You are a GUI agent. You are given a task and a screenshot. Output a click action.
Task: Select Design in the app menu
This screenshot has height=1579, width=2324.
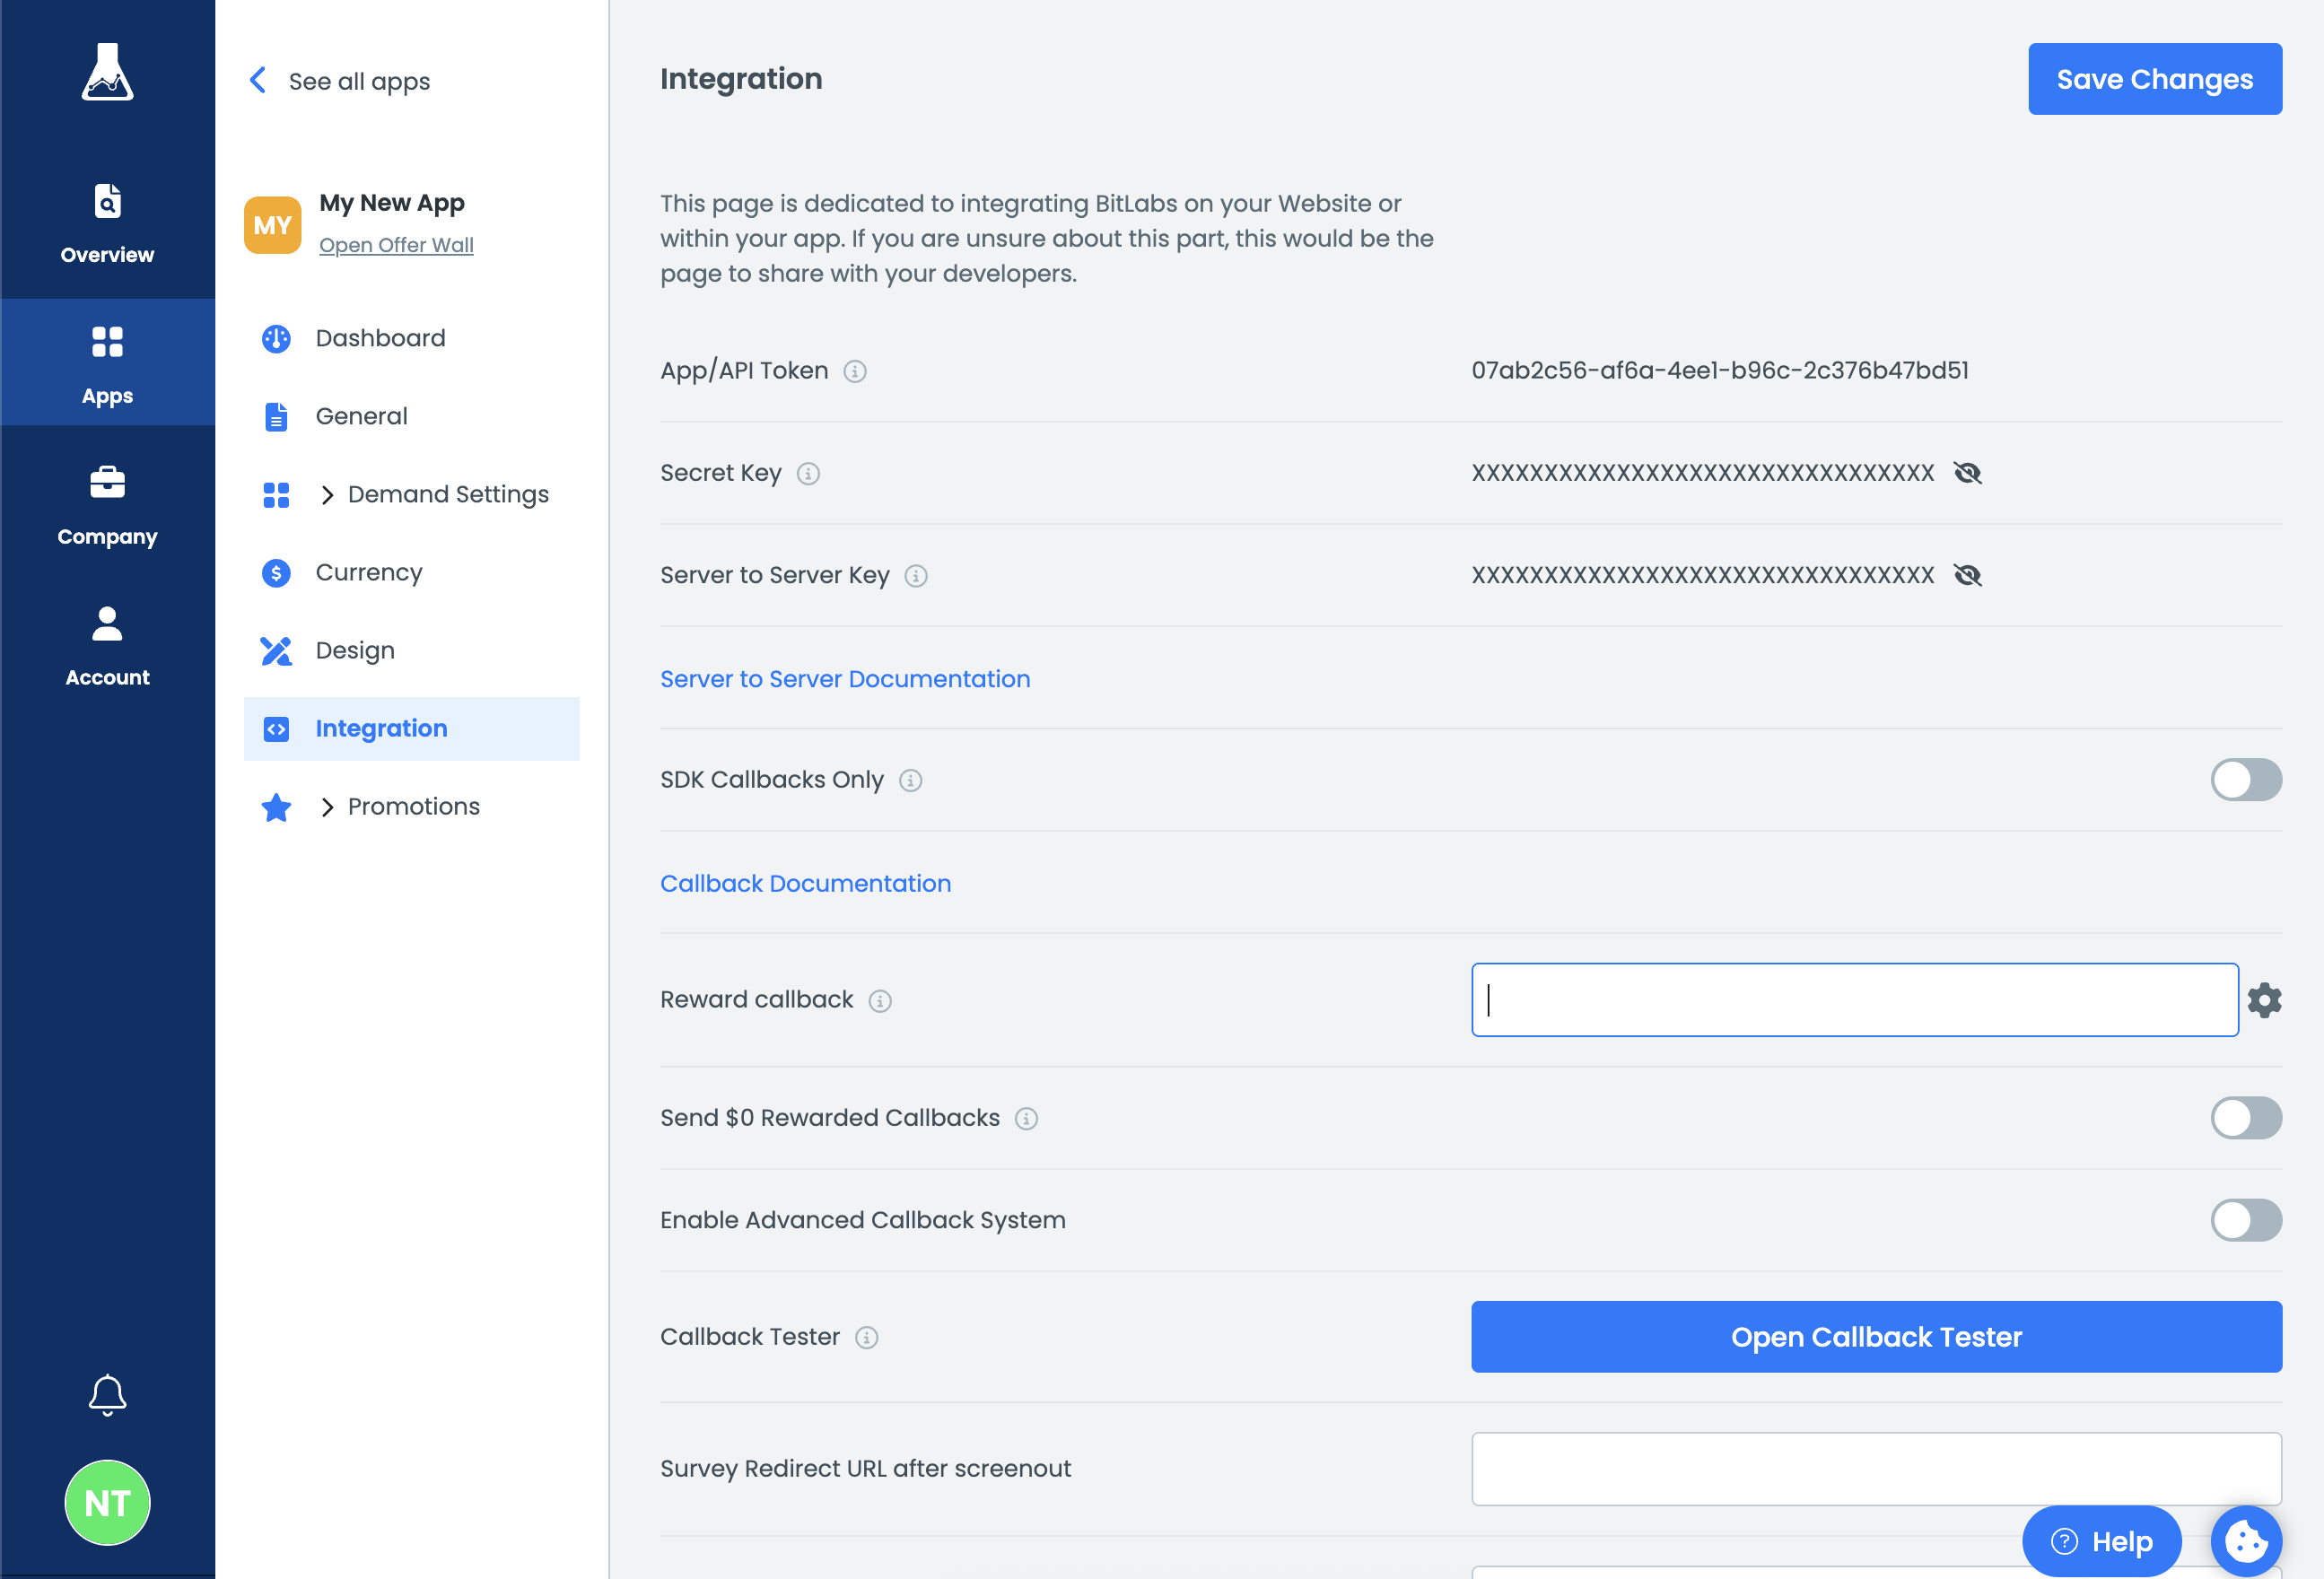(354, 650)
